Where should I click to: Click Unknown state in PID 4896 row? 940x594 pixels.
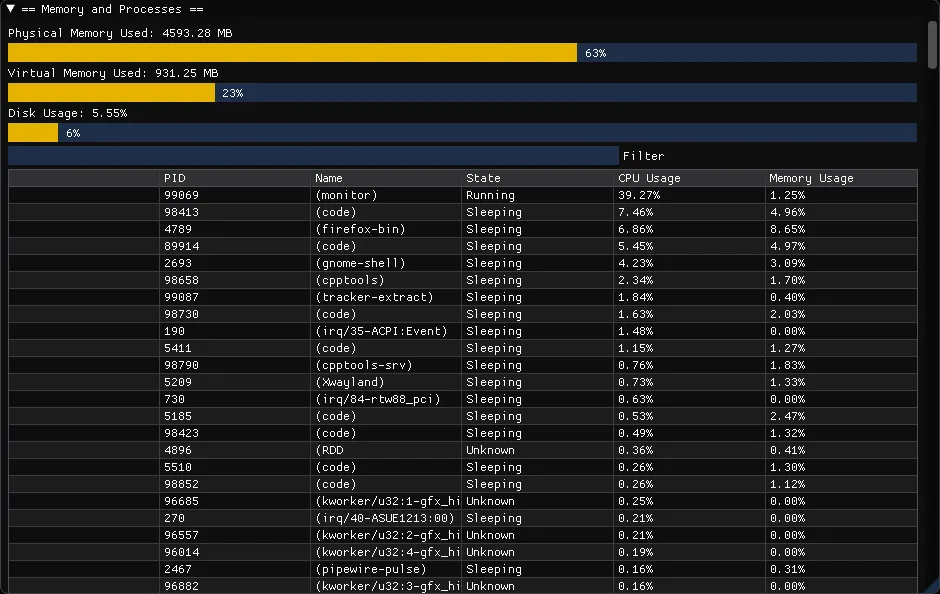(x=490, y=450)
